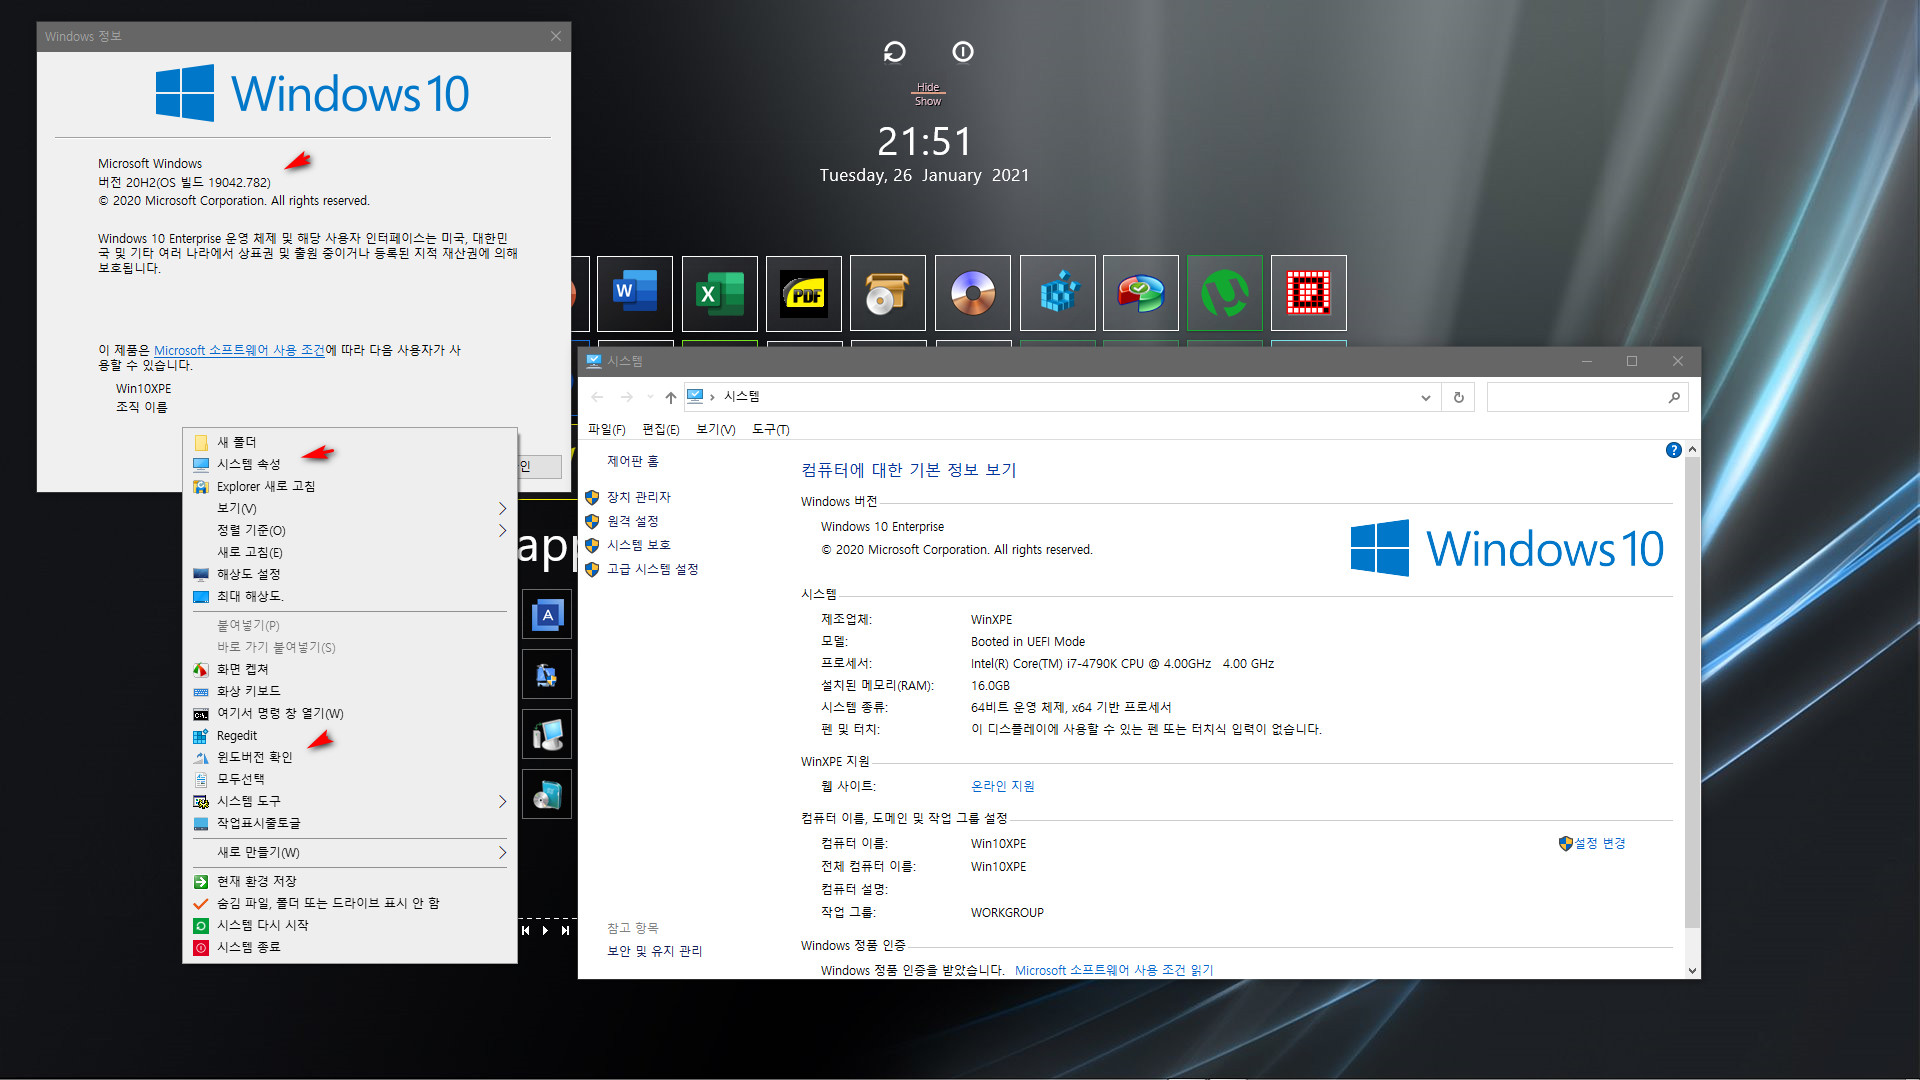Select 윈도버전 확인 menu entry
This screenshot has width=1920, height=1080.
tap(349, 757)
